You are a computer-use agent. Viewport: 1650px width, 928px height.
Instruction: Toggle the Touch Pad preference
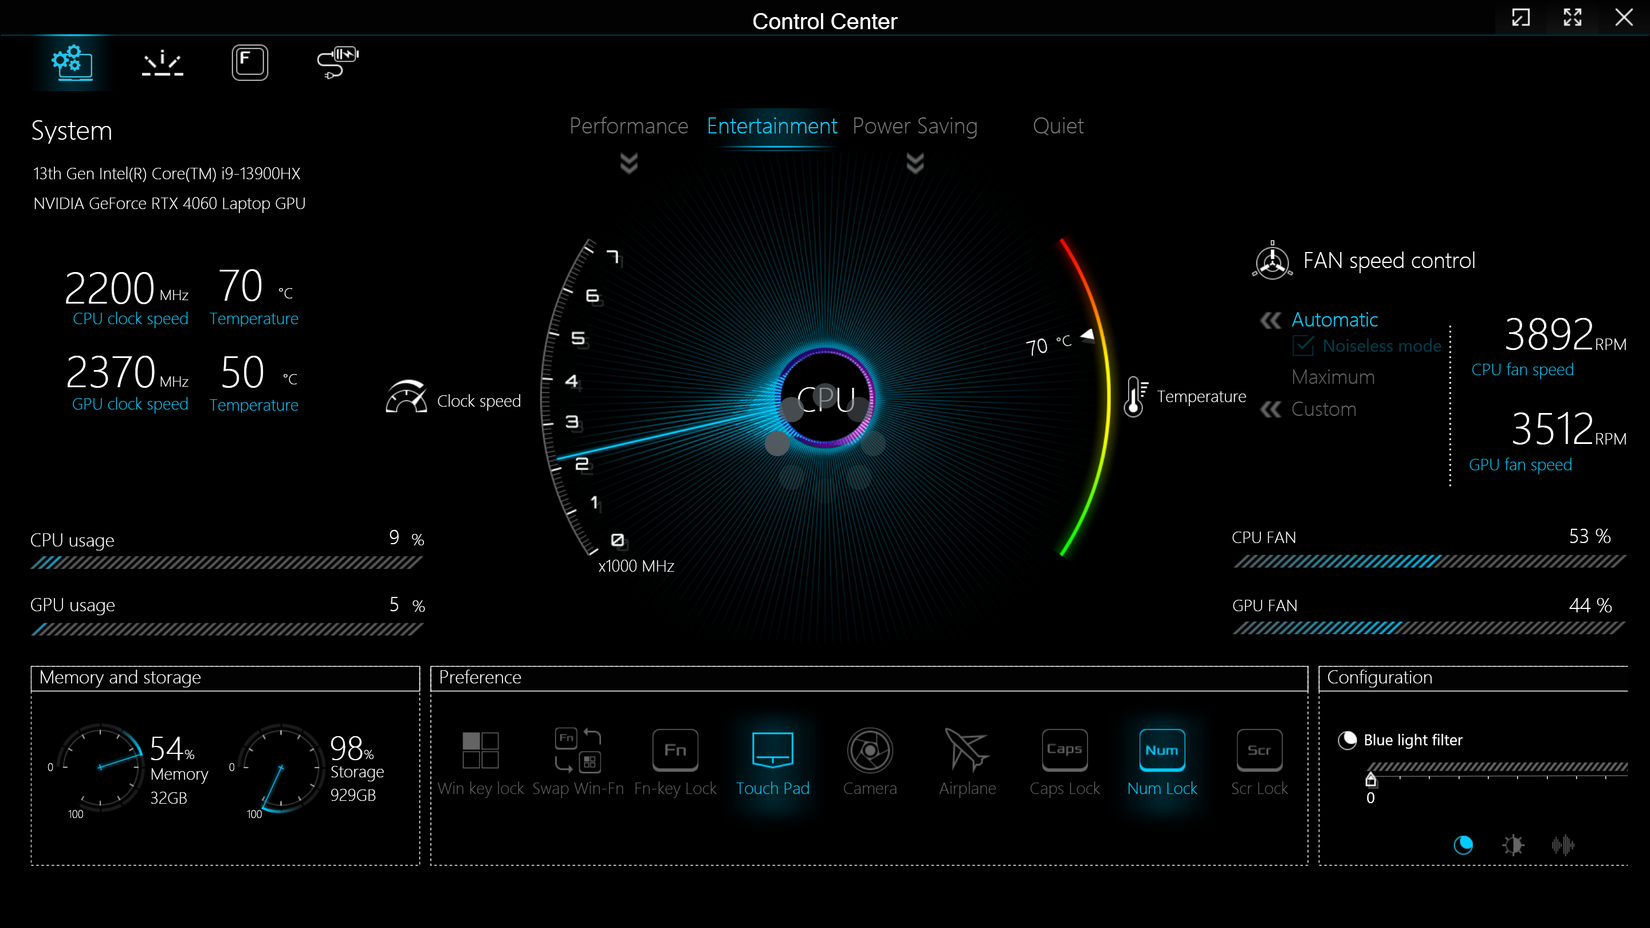[x=772, y=751]
